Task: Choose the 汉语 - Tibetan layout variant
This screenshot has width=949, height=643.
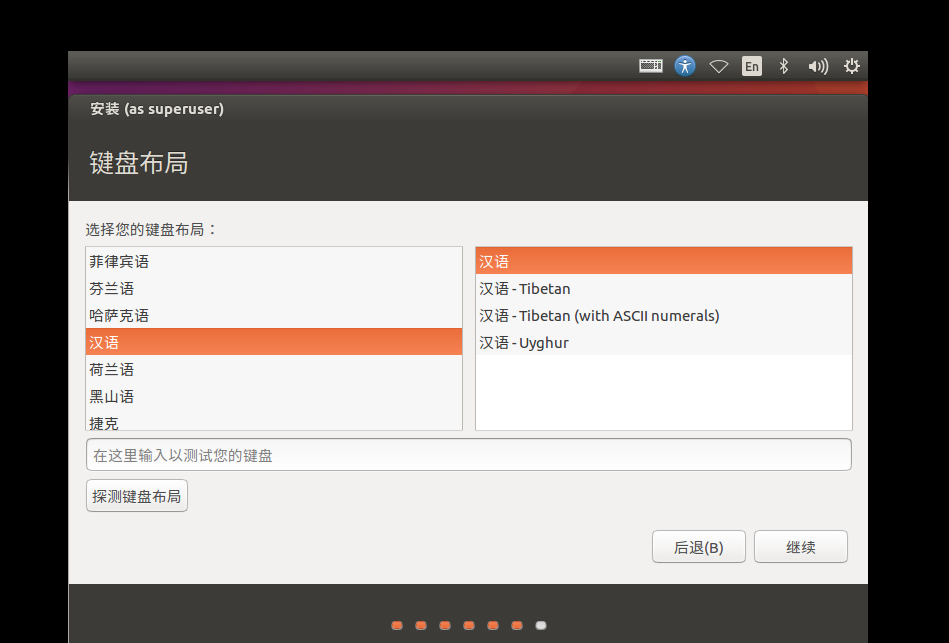Action: [664, 289]
